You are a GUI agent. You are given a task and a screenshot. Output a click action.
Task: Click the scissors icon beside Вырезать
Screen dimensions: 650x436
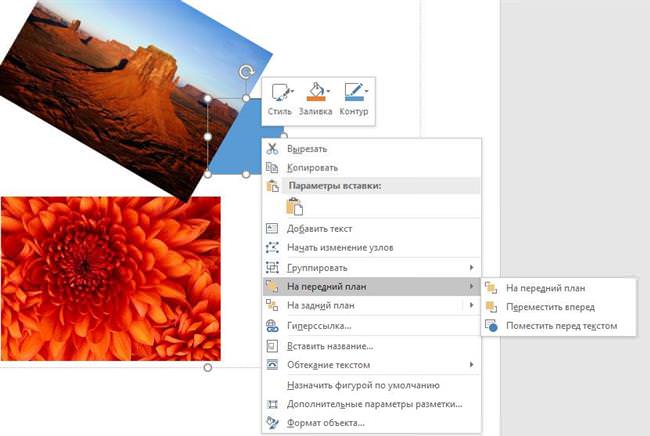272,149
